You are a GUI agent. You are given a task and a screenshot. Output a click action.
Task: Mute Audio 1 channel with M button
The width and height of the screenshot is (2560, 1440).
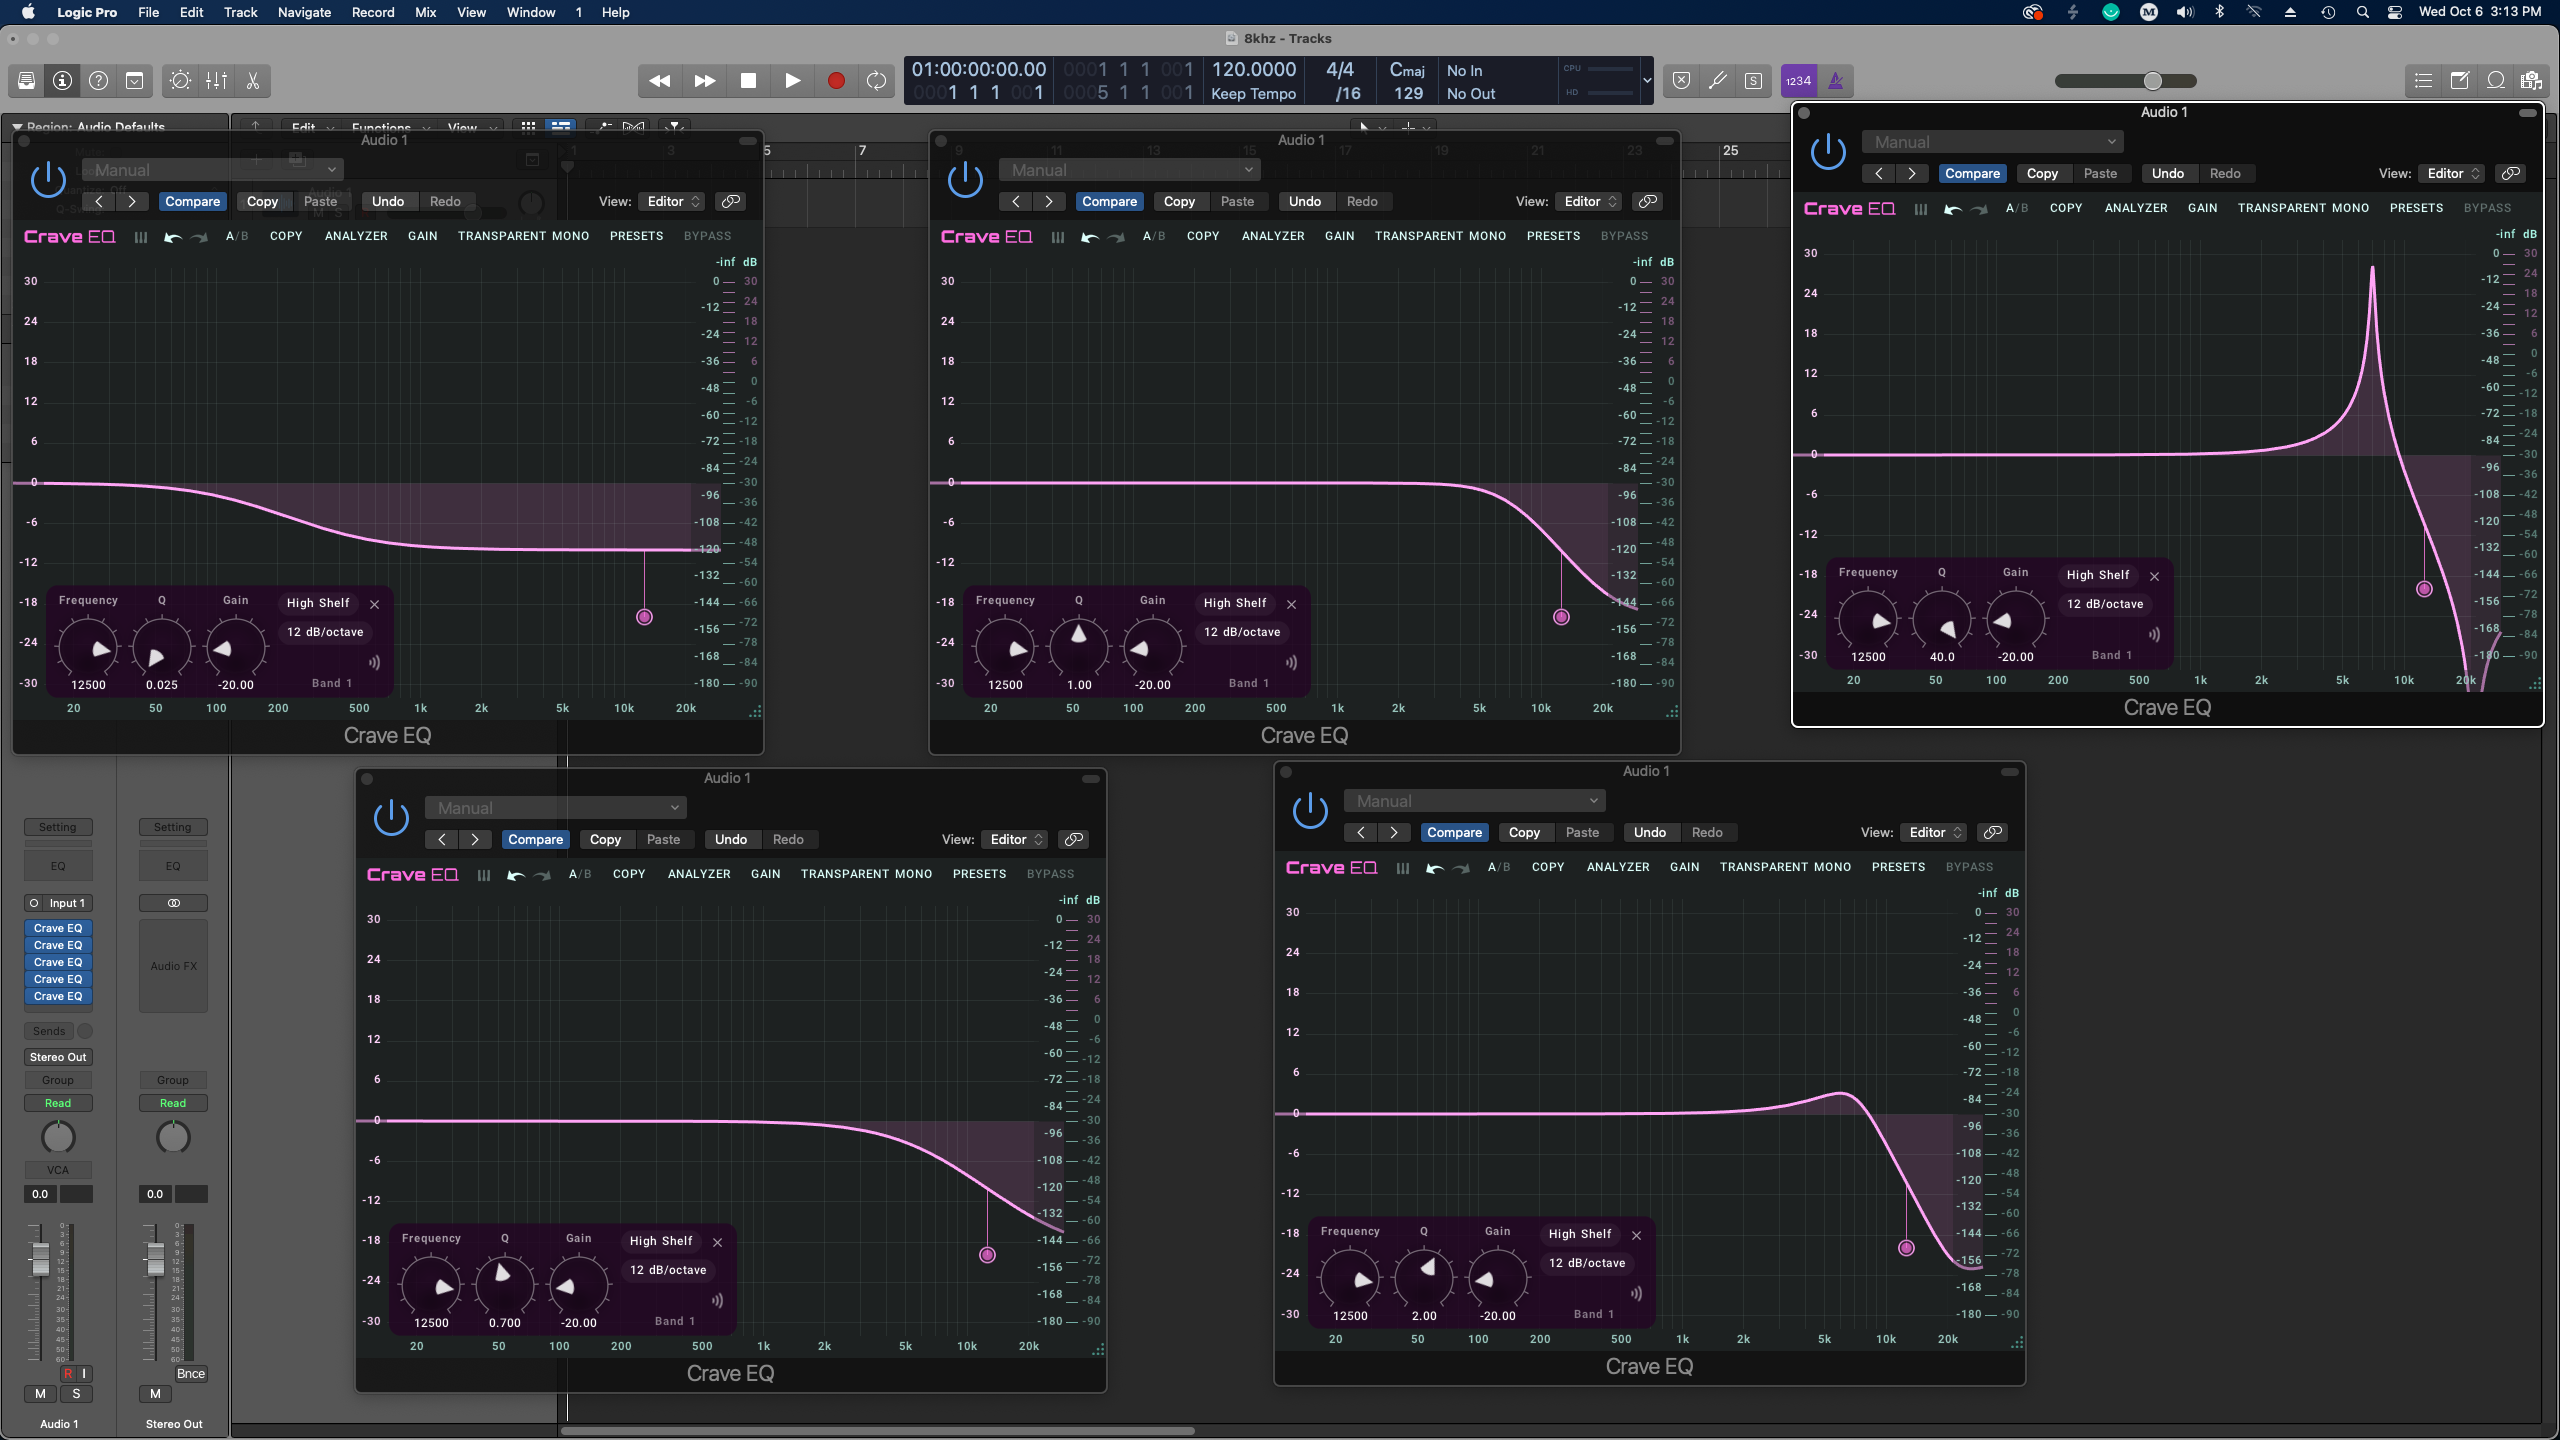click(x=40, y=1393)
